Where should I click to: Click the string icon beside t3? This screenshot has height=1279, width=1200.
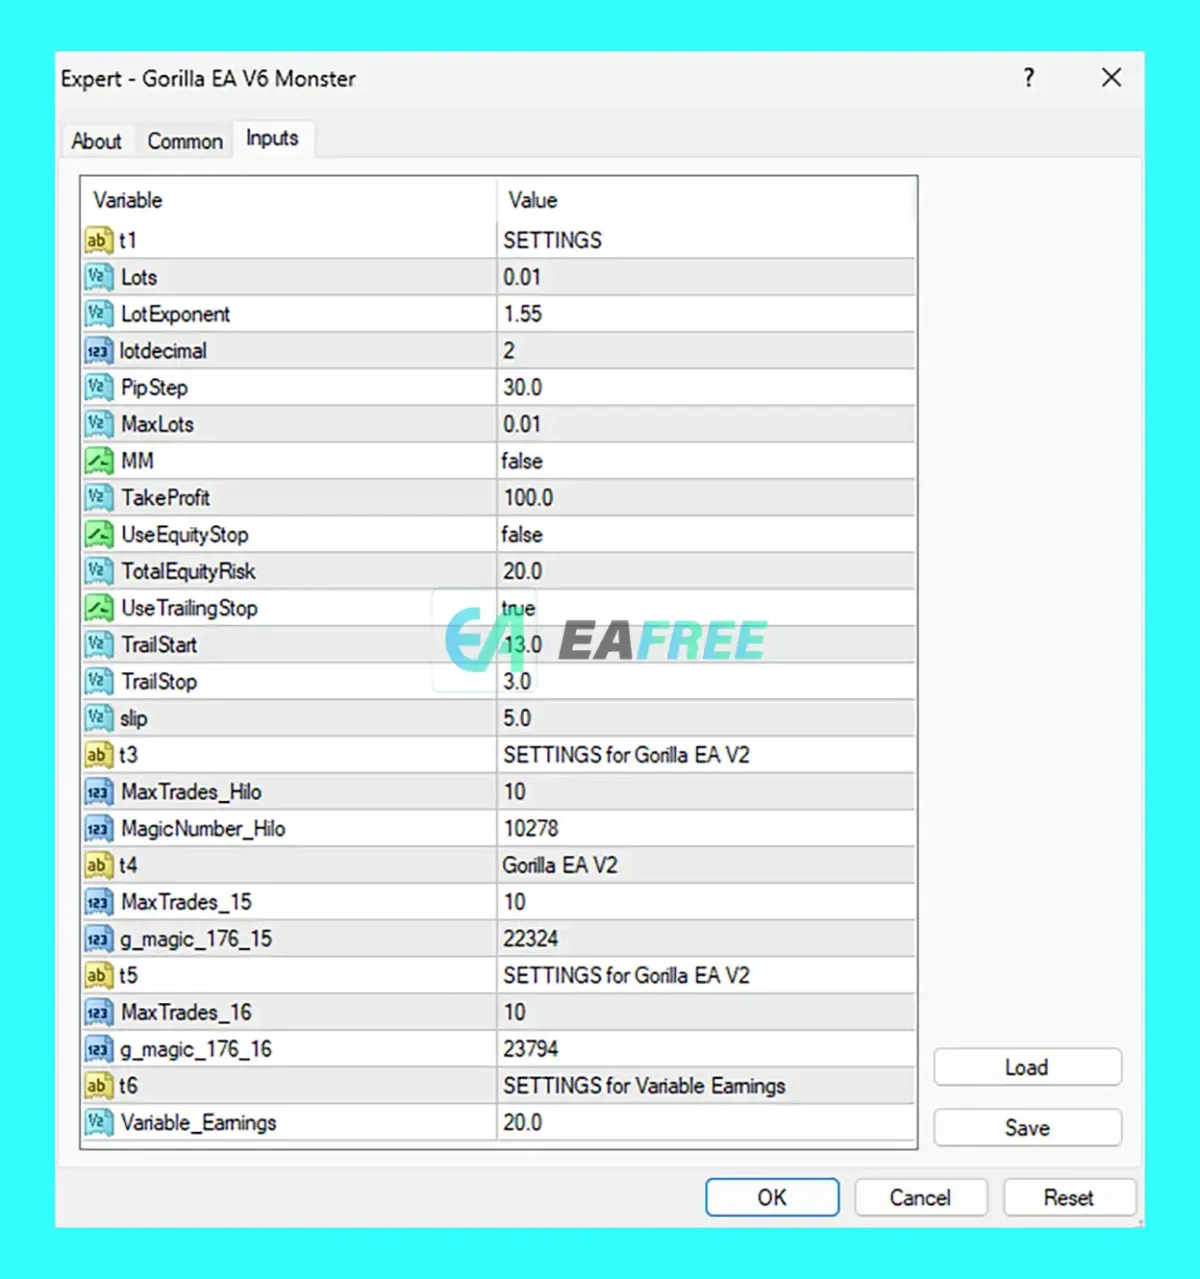click(x=98, y=755)
